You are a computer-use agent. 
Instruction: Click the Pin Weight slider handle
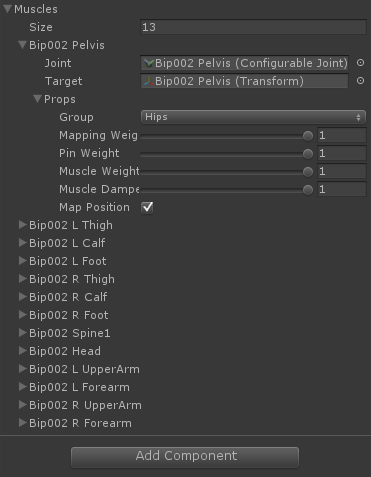pyautogui.click(x=308, y=154)
